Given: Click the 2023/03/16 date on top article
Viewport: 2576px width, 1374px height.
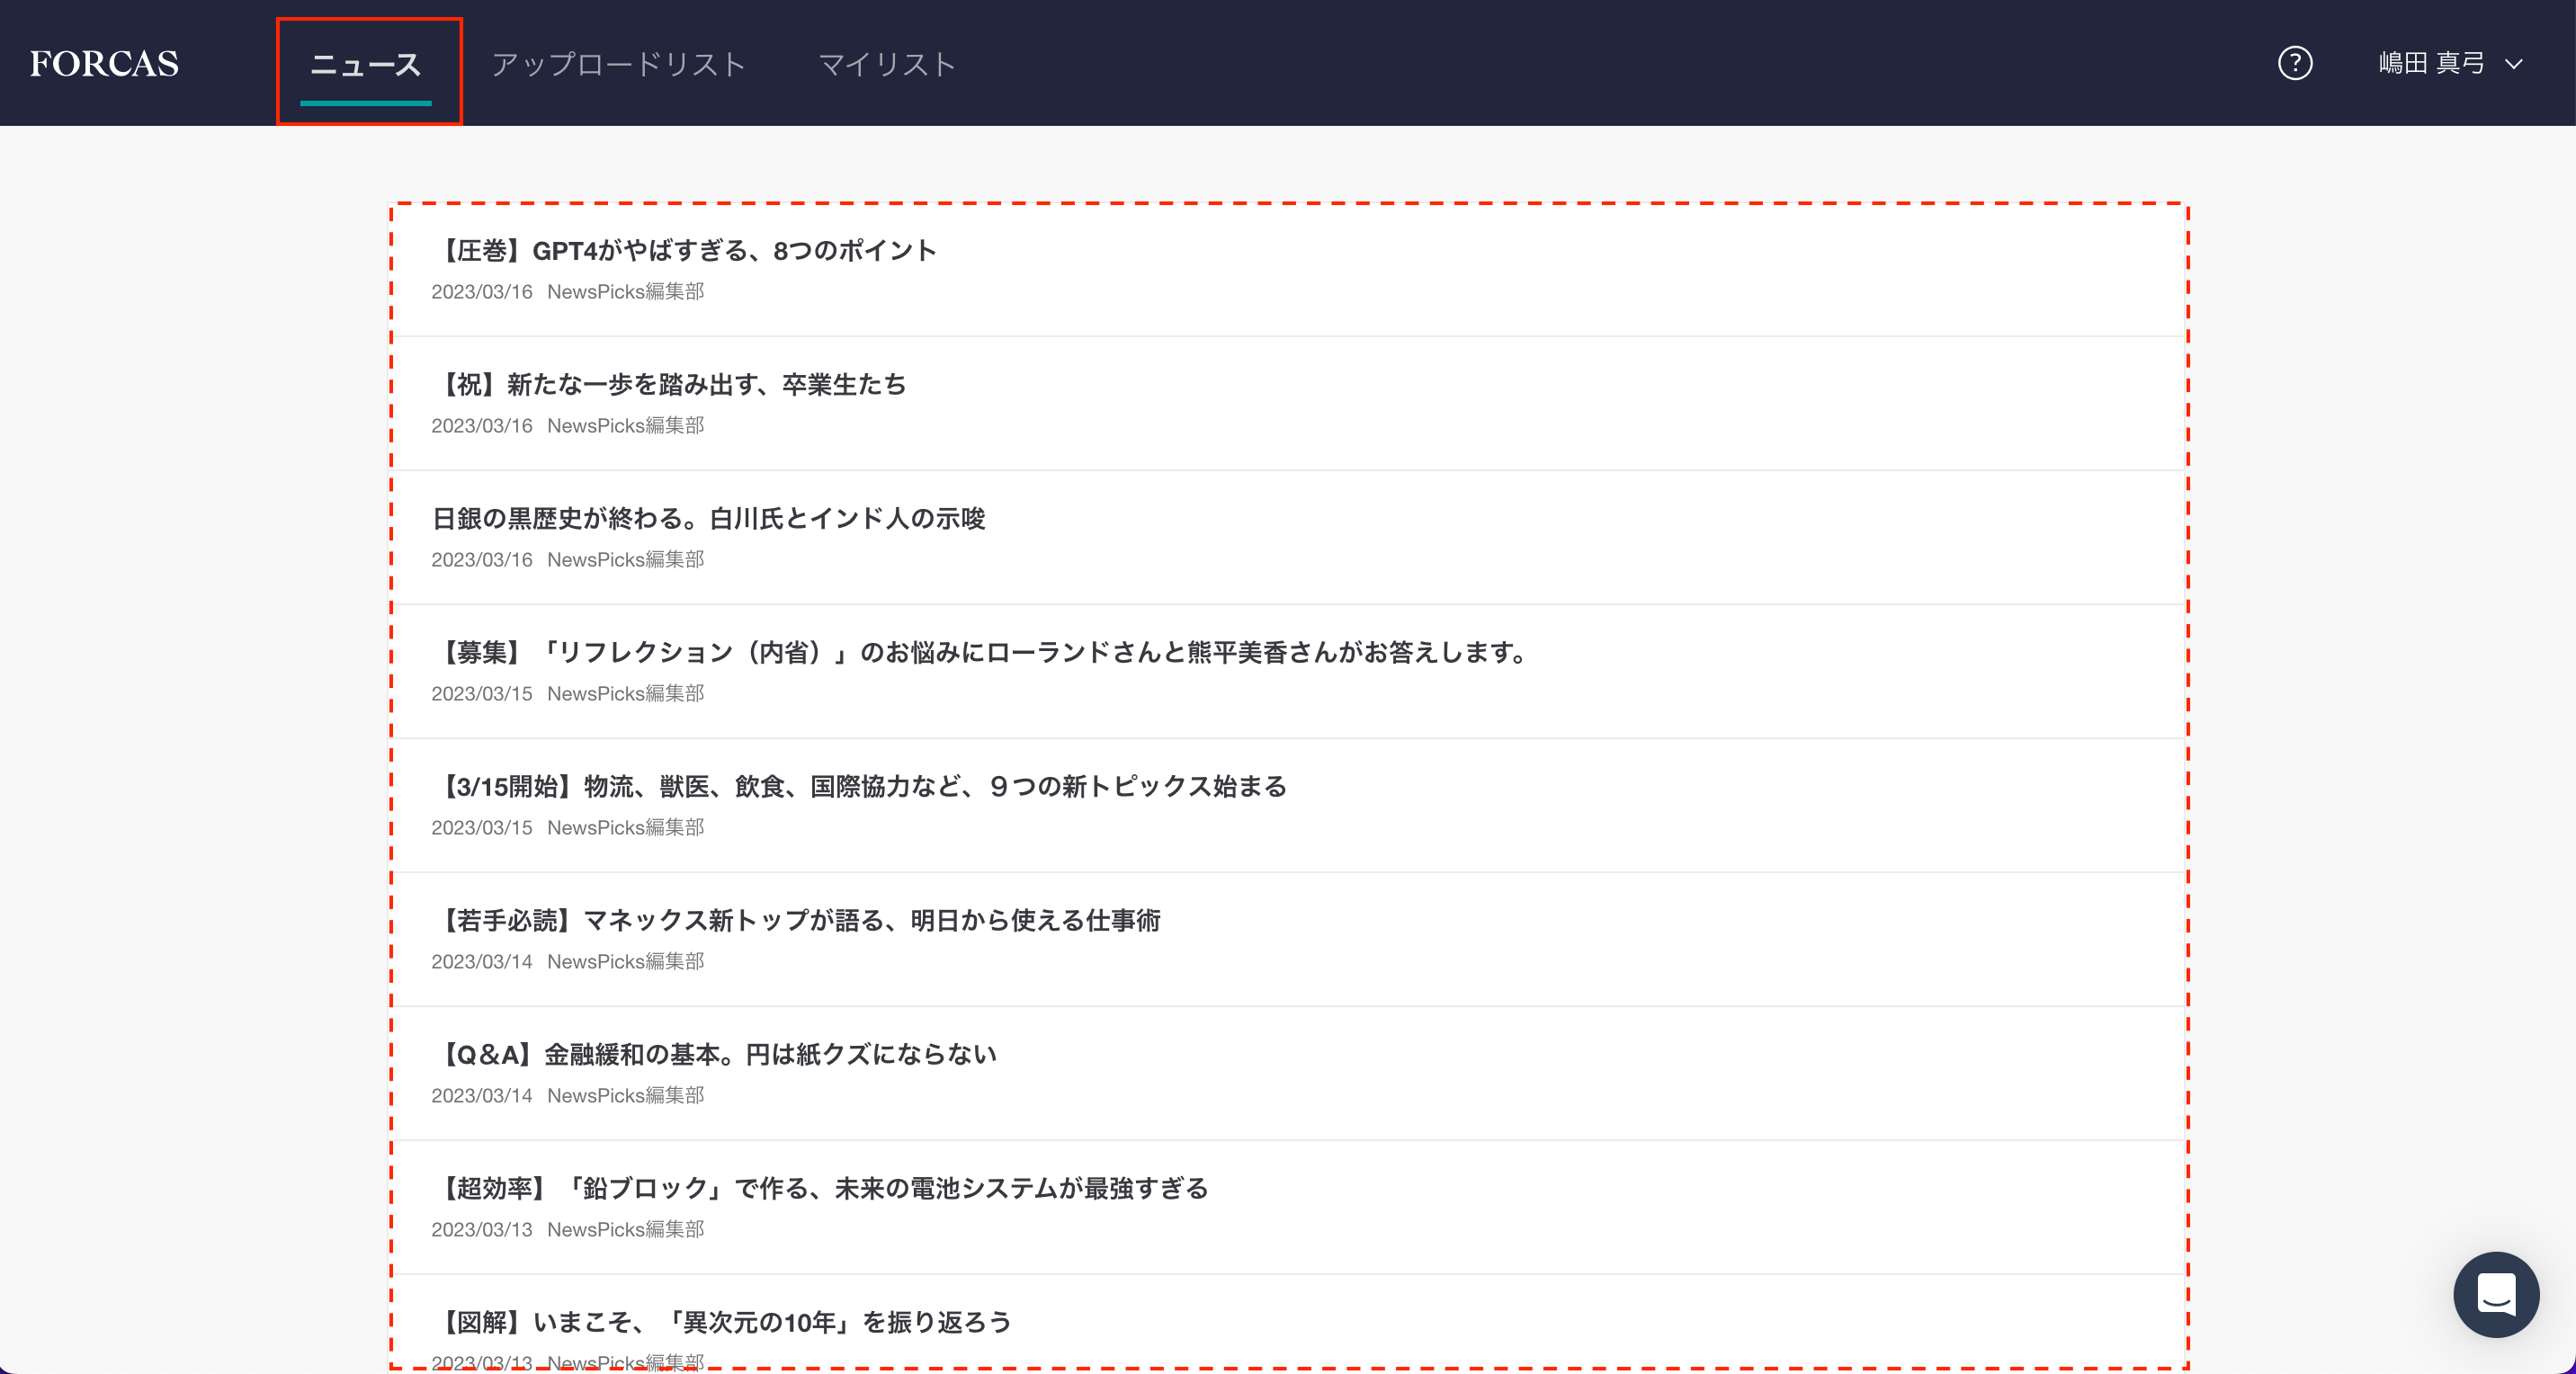Looking at the screenshot, I should tap(482, 291).
